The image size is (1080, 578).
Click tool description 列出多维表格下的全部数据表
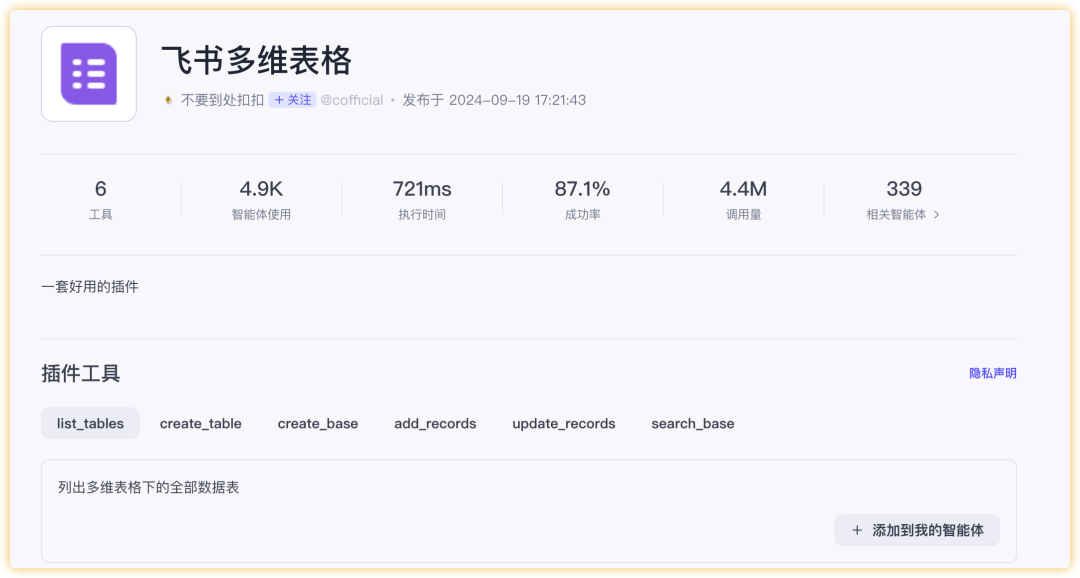point(148,487)
